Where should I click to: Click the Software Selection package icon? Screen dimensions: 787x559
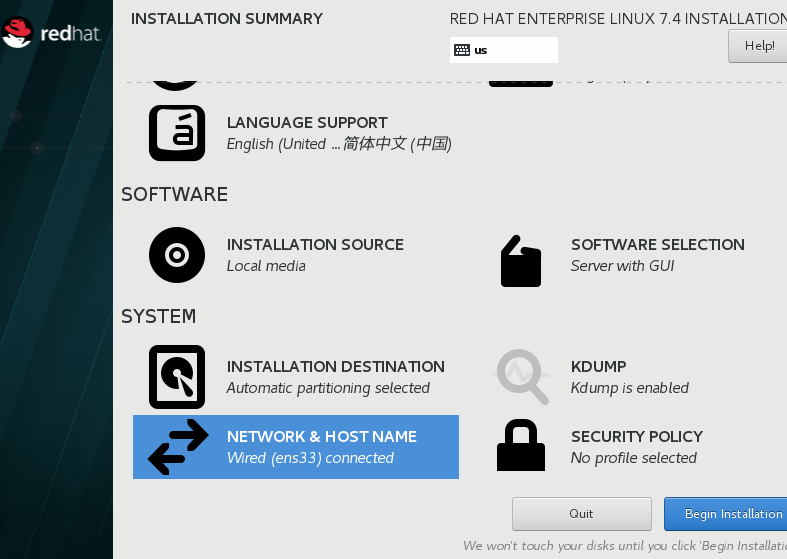521,261
